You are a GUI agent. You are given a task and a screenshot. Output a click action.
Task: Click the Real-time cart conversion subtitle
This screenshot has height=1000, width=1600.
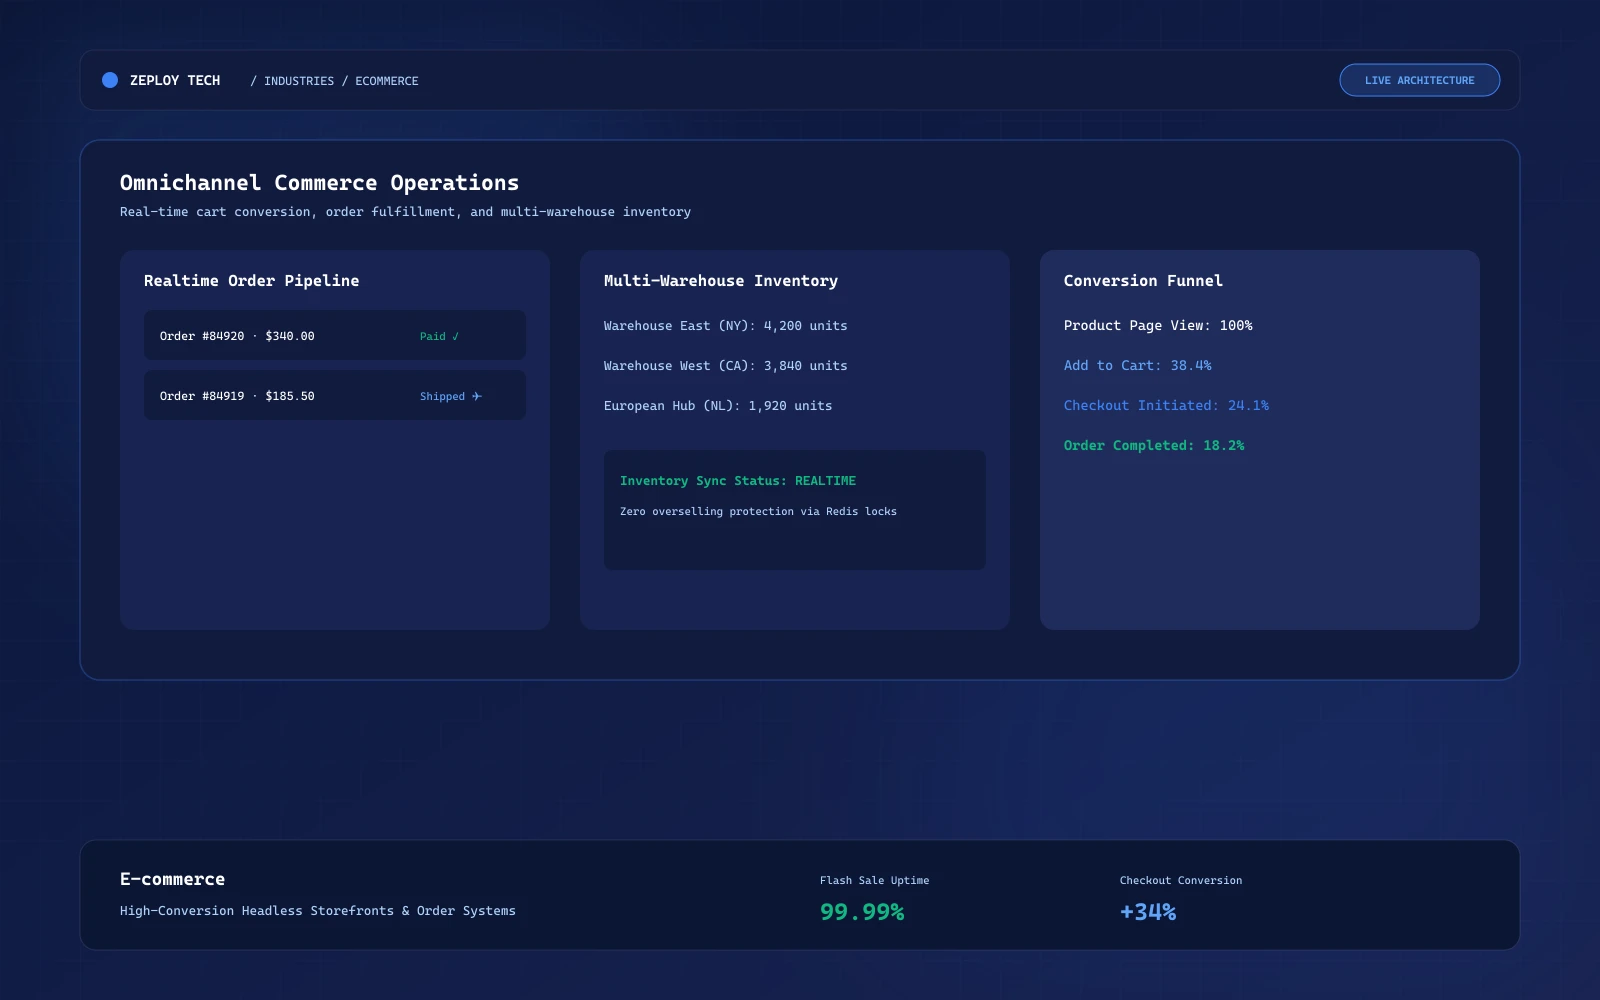[405, 212]
